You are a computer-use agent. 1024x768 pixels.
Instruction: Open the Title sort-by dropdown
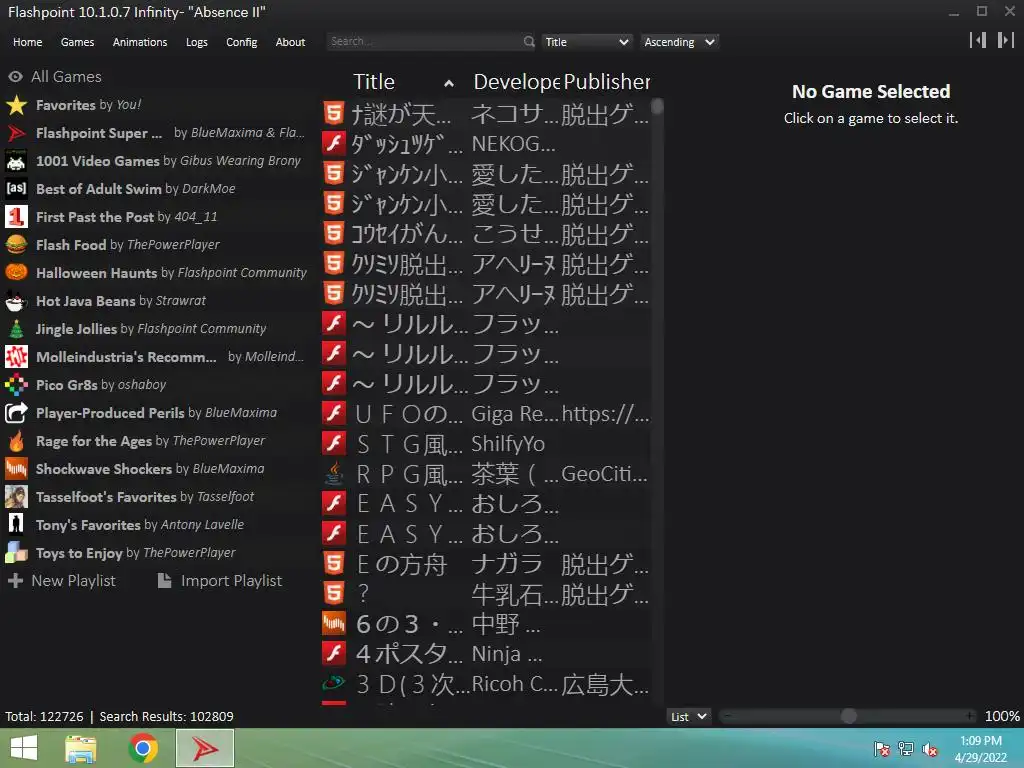[586, 42]
